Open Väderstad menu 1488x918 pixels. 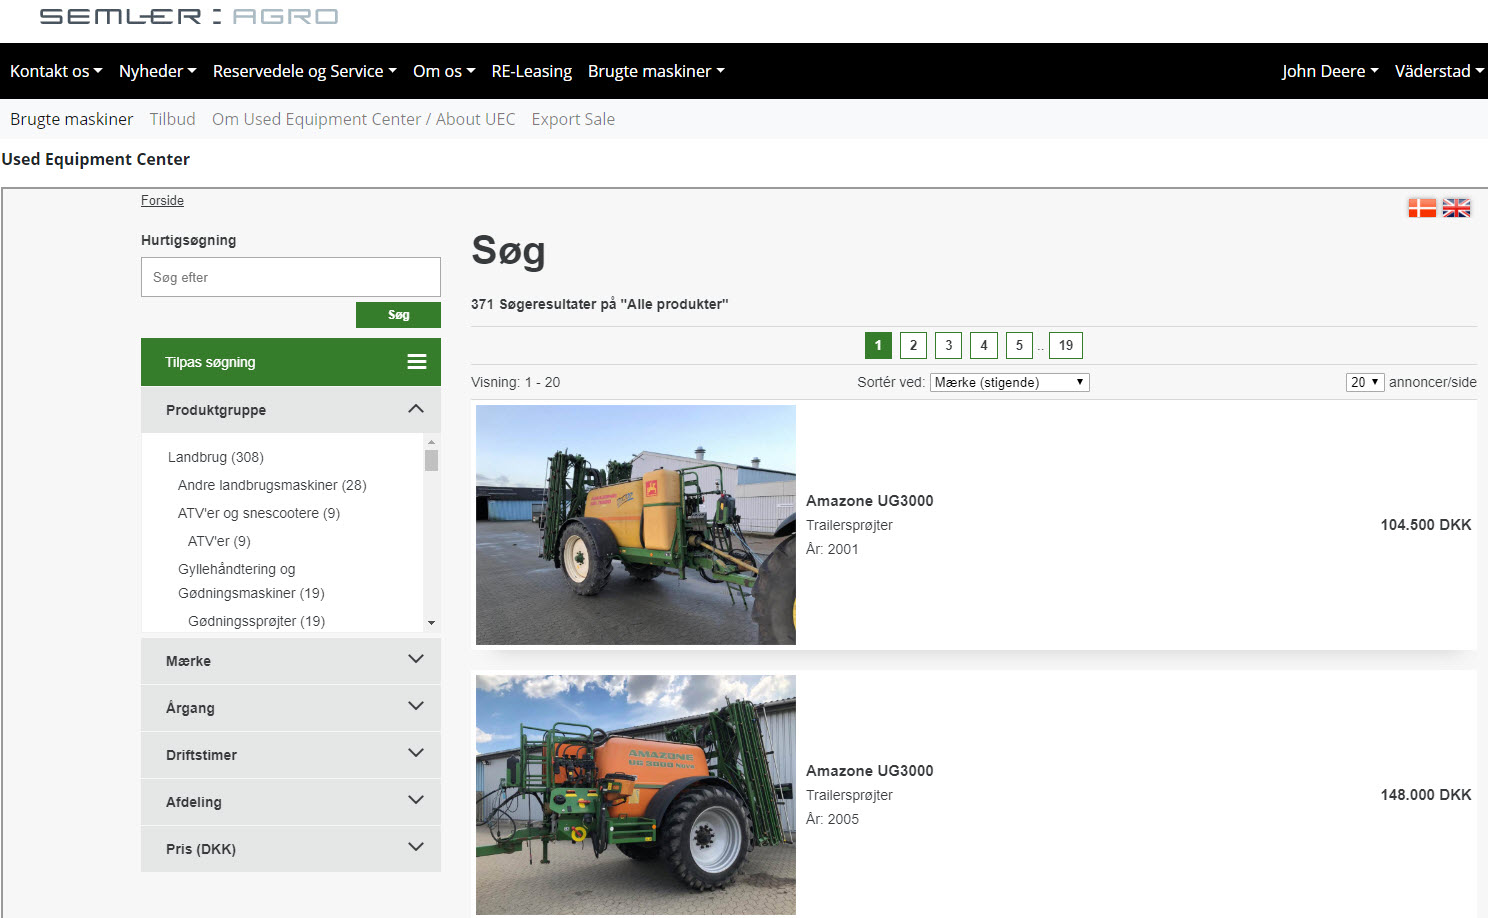(1439, 71)
